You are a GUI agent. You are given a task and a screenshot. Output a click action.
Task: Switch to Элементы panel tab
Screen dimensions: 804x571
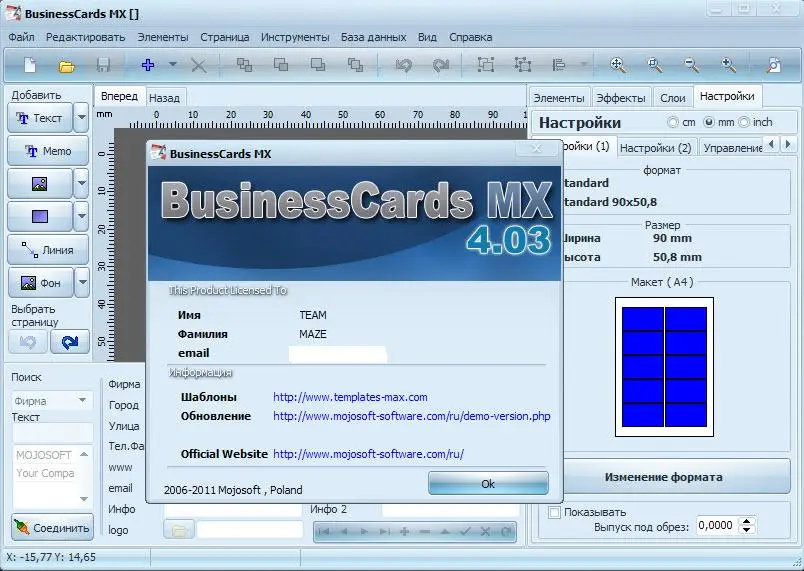pyautogui.click(x=559, y=97)
